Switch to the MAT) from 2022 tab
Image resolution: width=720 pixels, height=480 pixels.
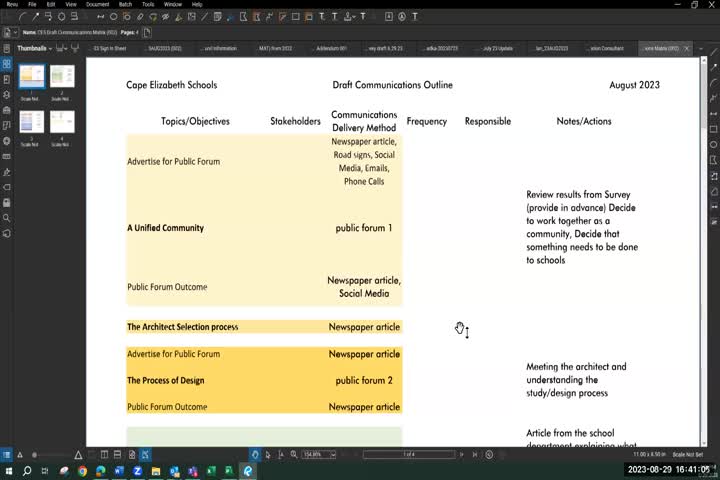tap(275, 48)
